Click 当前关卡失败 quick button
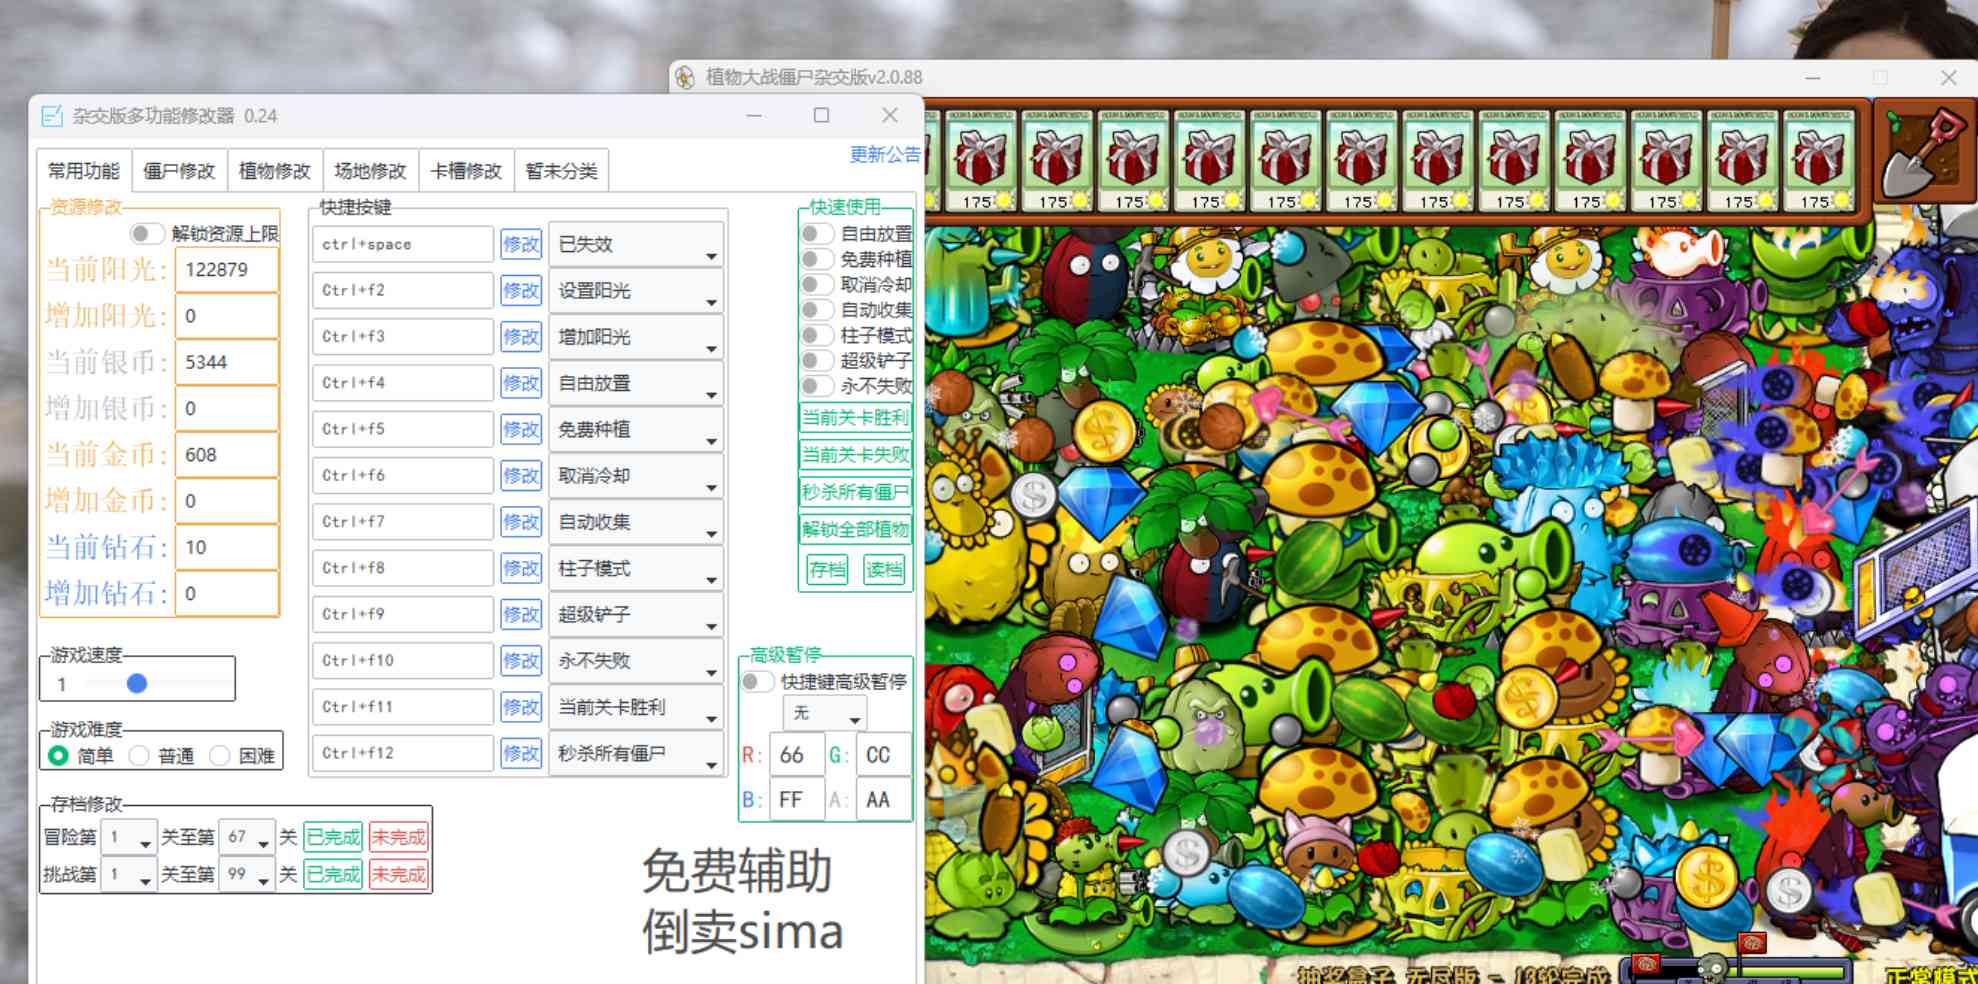The width and height of the screenshot is (1978, 984). click(855, 455)
